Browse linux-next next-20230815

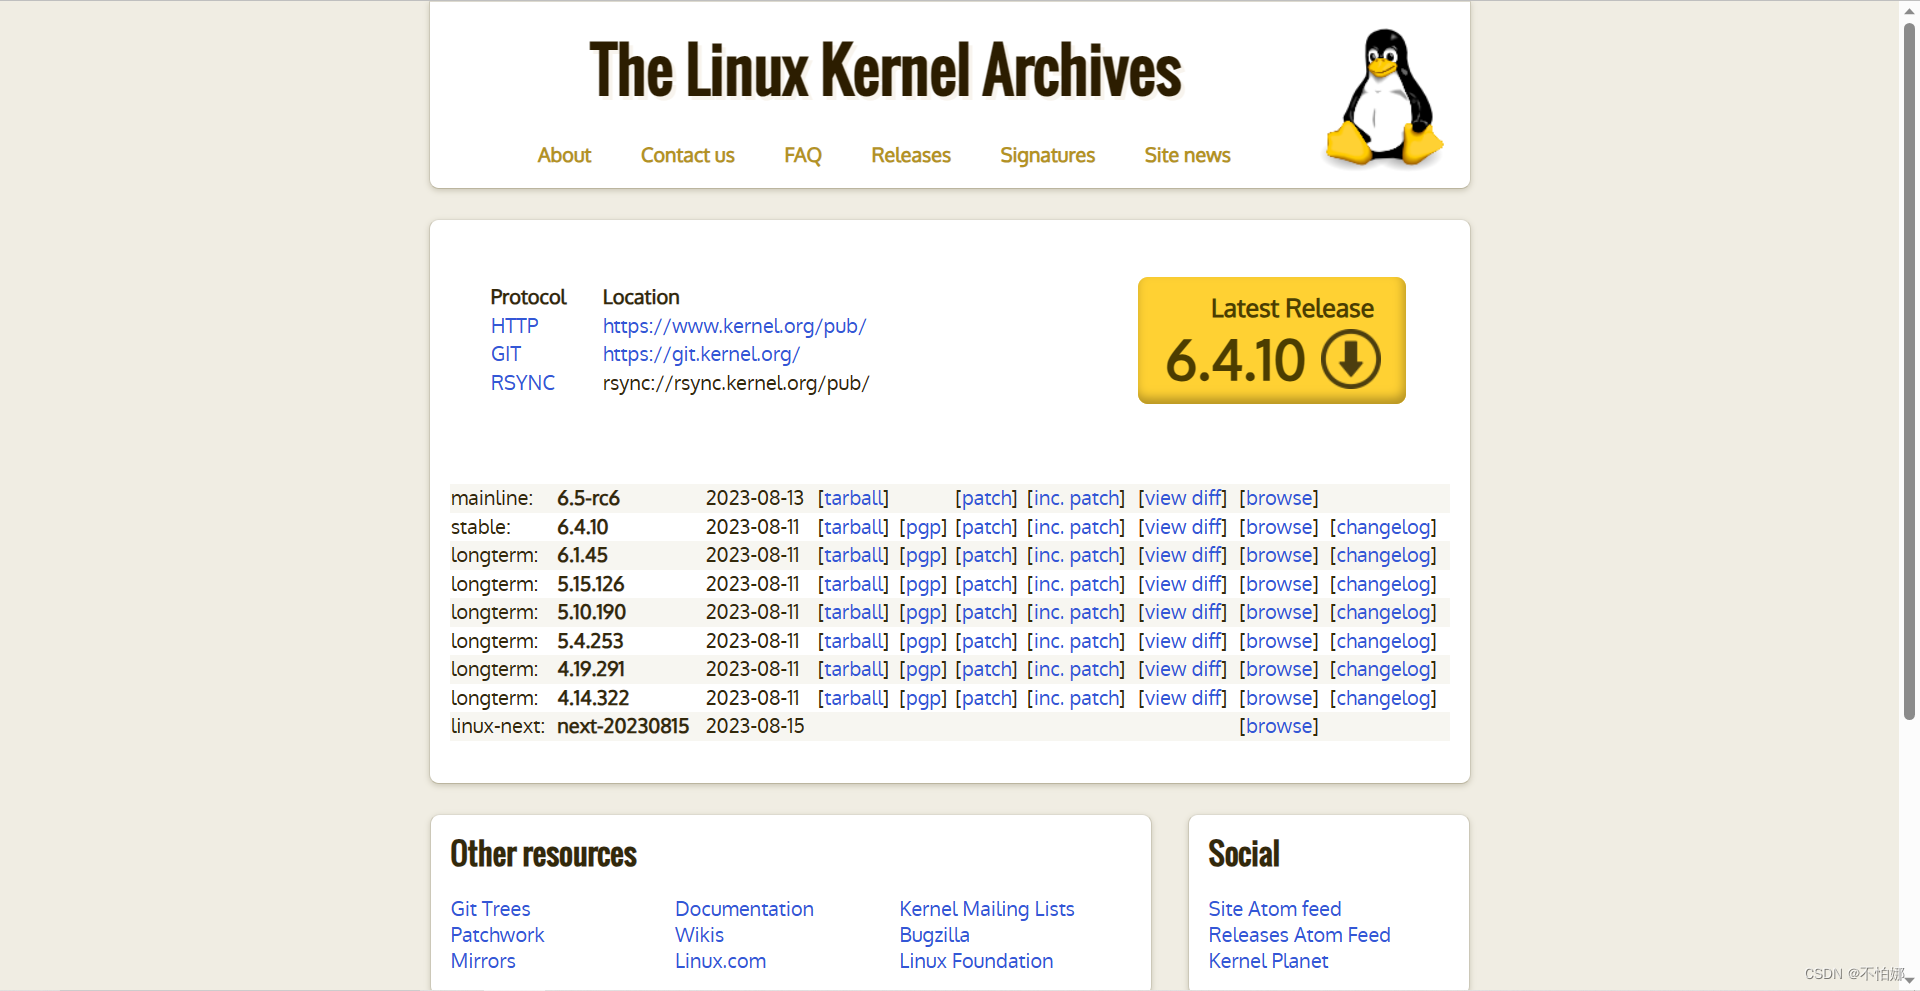click(x=1278, y=726)
